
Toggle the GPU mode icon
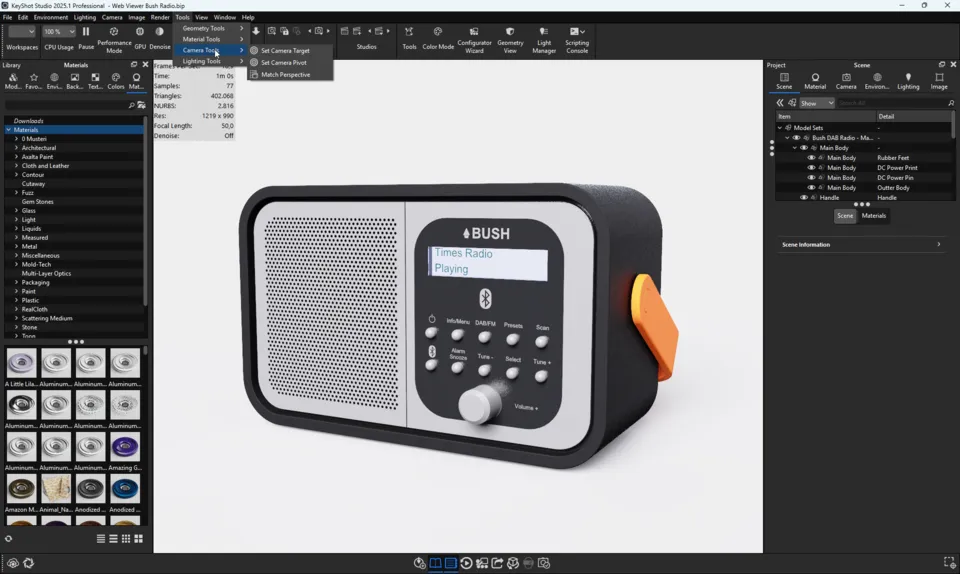[x=140, y=32]
